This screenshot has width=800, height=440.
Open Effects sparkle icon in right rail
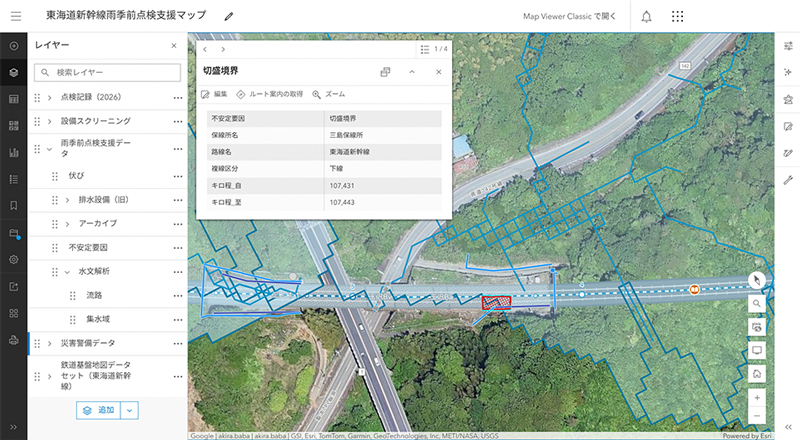(x=788, y=72)
